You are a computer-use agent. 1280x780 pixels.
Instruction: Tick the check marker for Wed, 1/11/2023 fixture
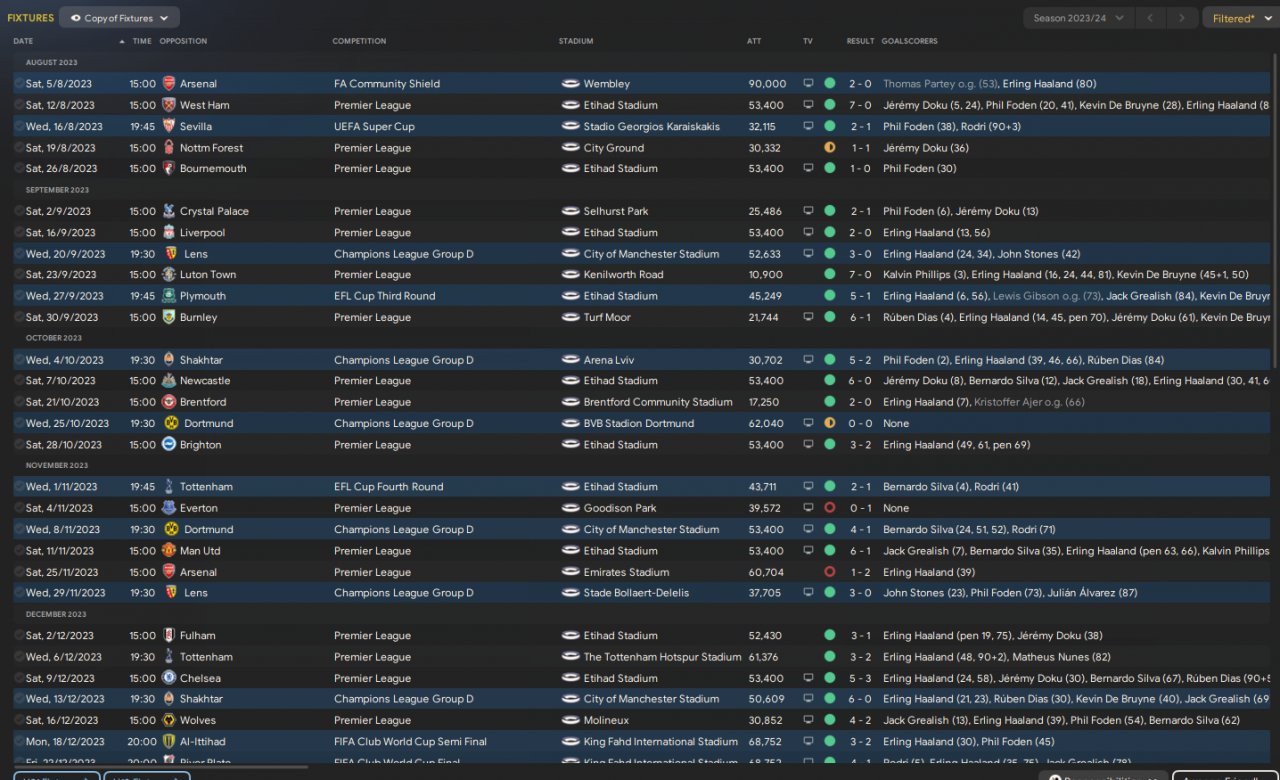point(19,487)
